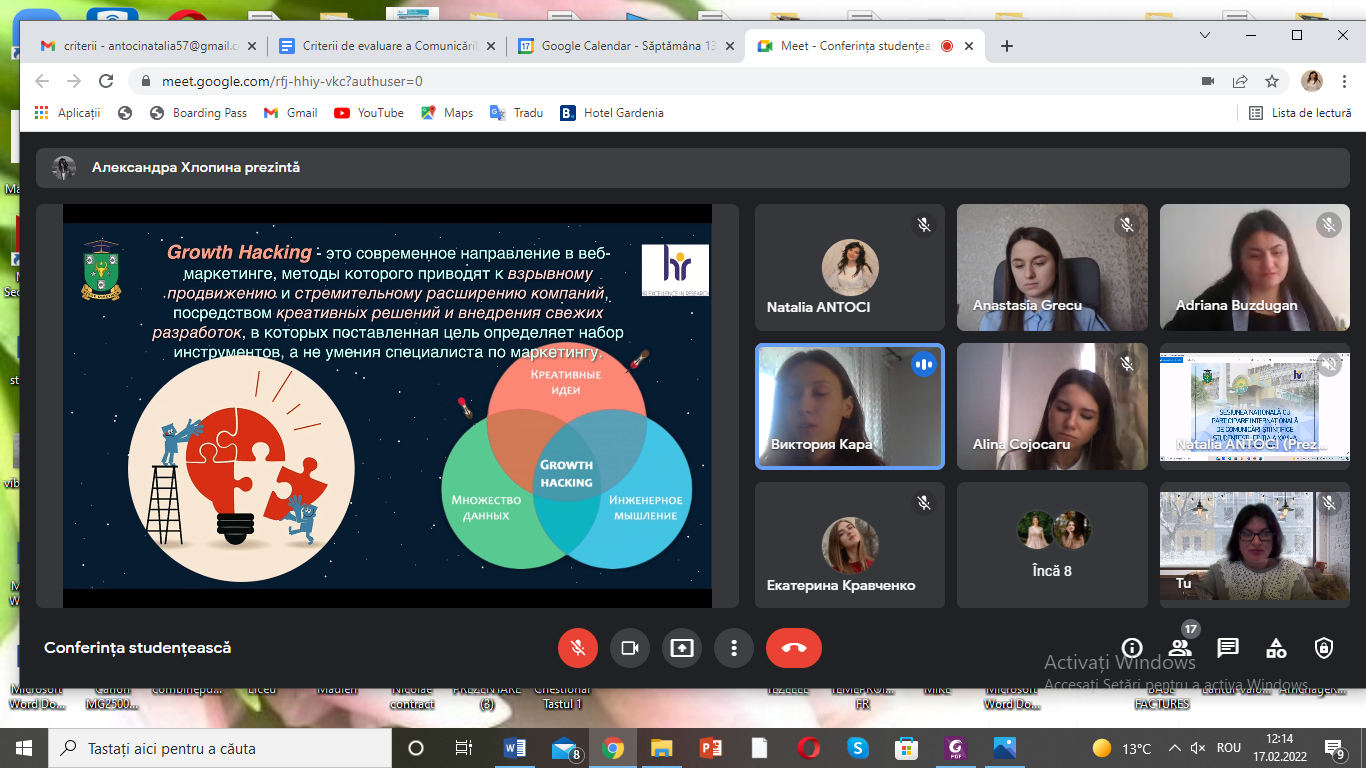Open the Gmail bookmark
Image resolution: width=1366 pixels, height=768 pixels.
(291, 113)
